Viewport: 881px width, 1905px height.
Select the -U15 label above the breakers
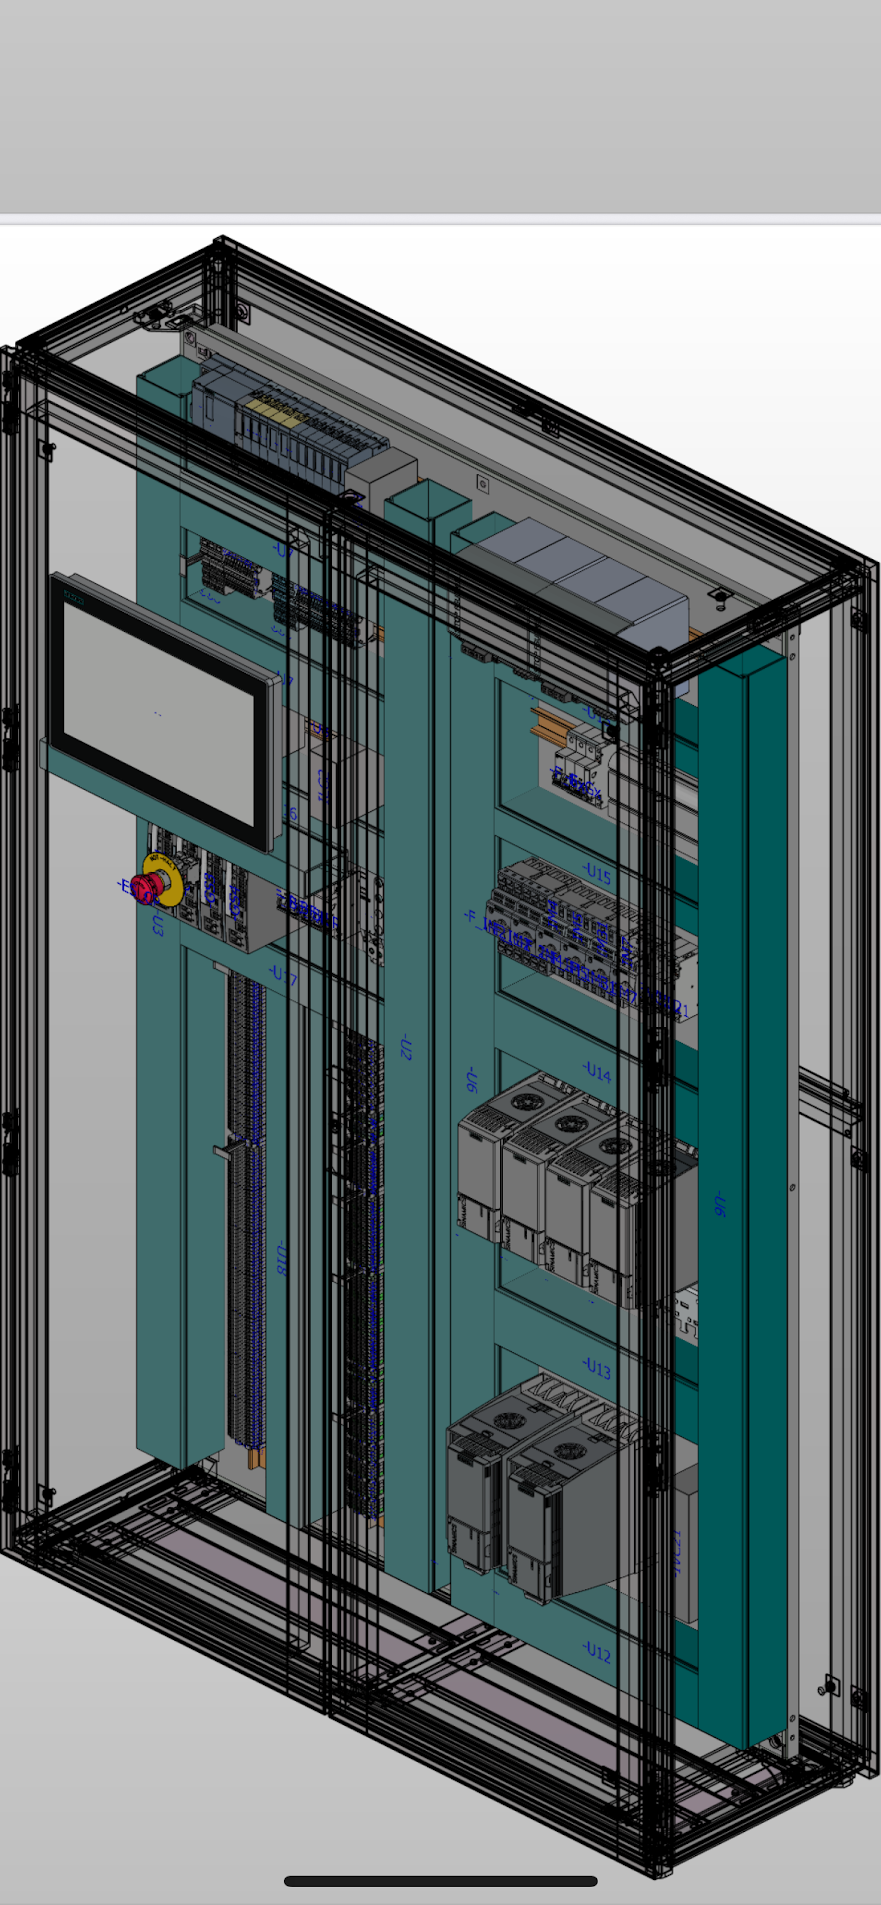point(596,872)
